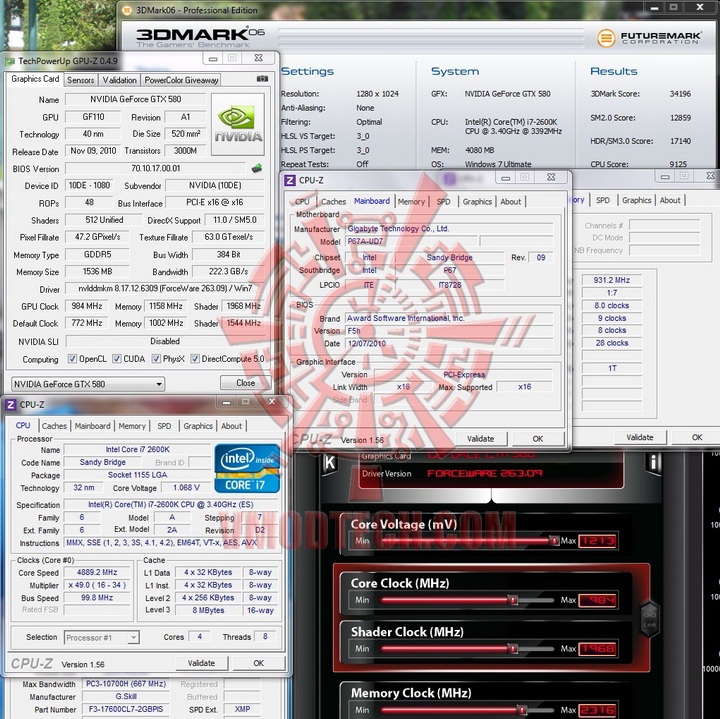Open About tab in the processor CPU-Z window
Screen dimensions: 720x719
coord(231,426)
